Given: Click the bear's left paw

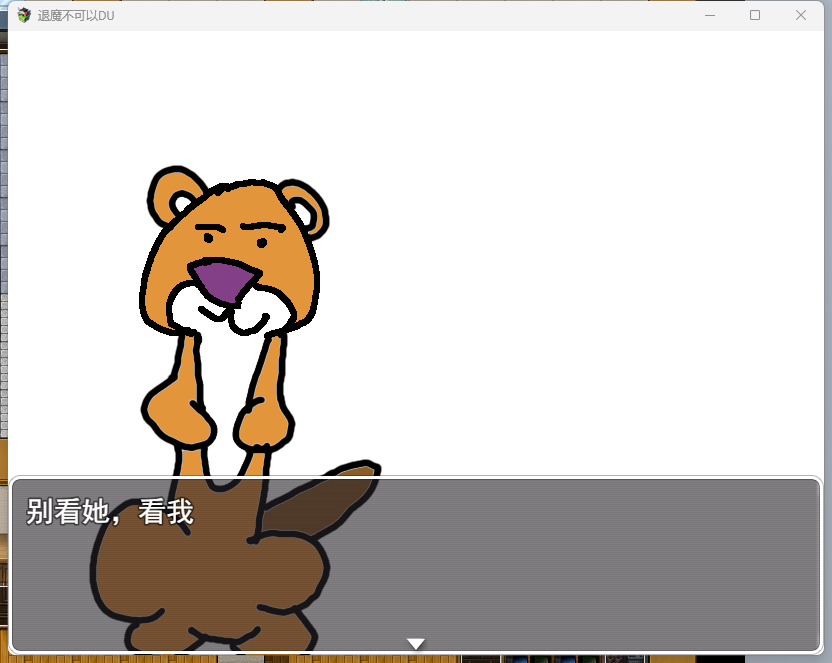Looking at the screenshot, I should 179,416.
